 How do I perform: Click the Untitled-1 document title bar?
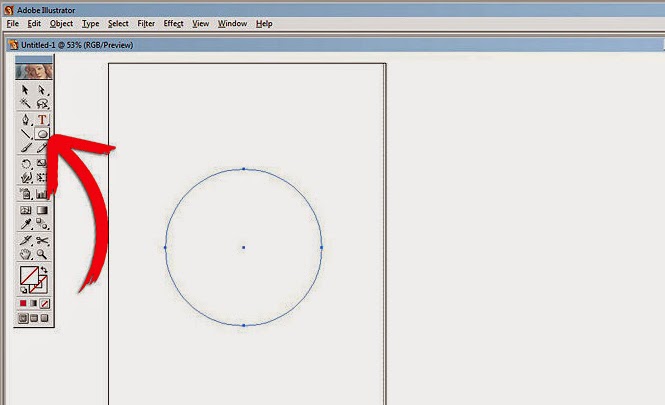tap(335, 45)
